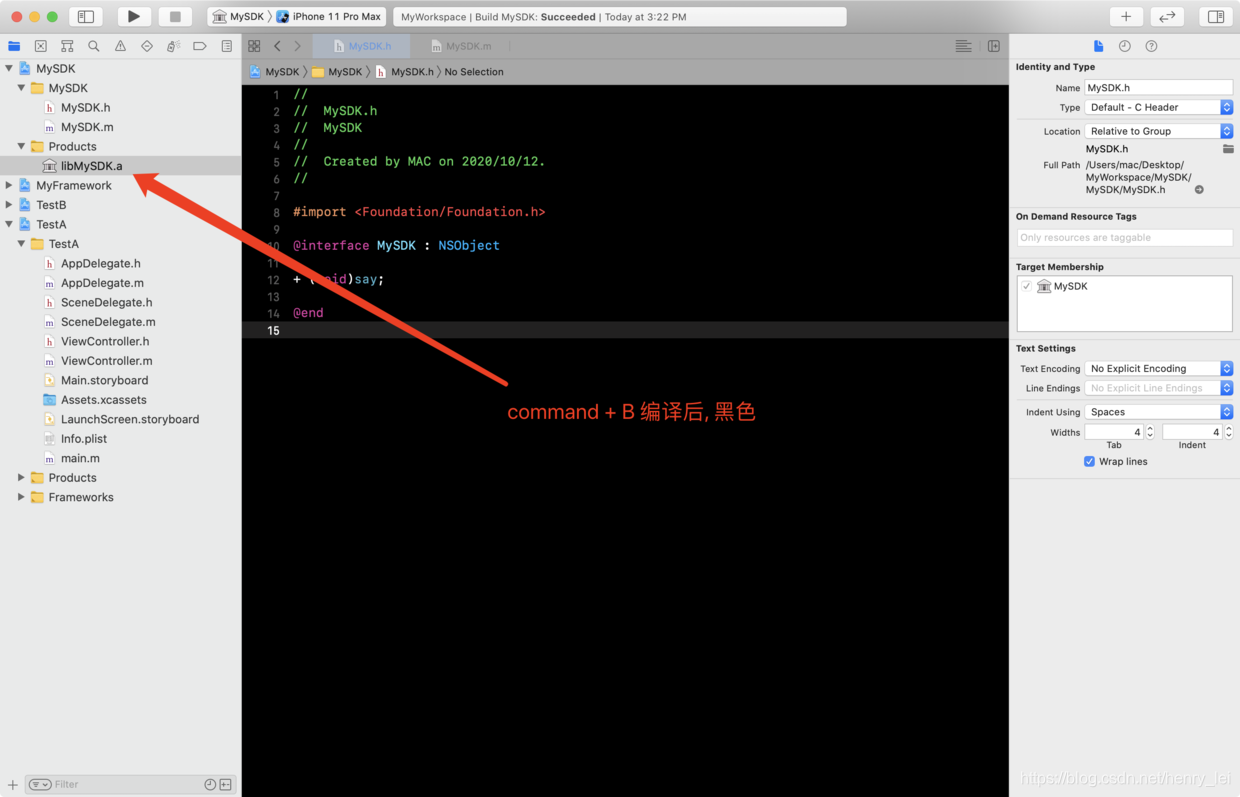Viewport: 1240px width, 797px height.
Task: Open the Find navigator magnifier icon
Action: pyautogui.click(x=94, y=46)
